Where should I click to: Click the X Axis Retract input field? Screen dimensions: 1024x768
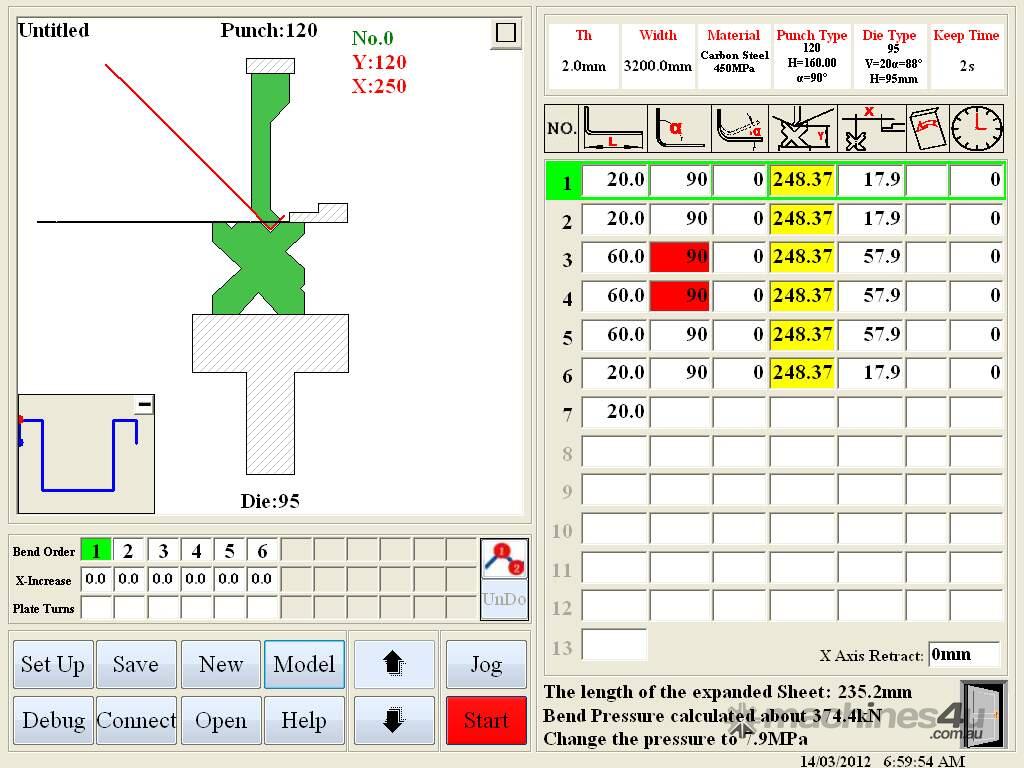click(x=963, y=655)
